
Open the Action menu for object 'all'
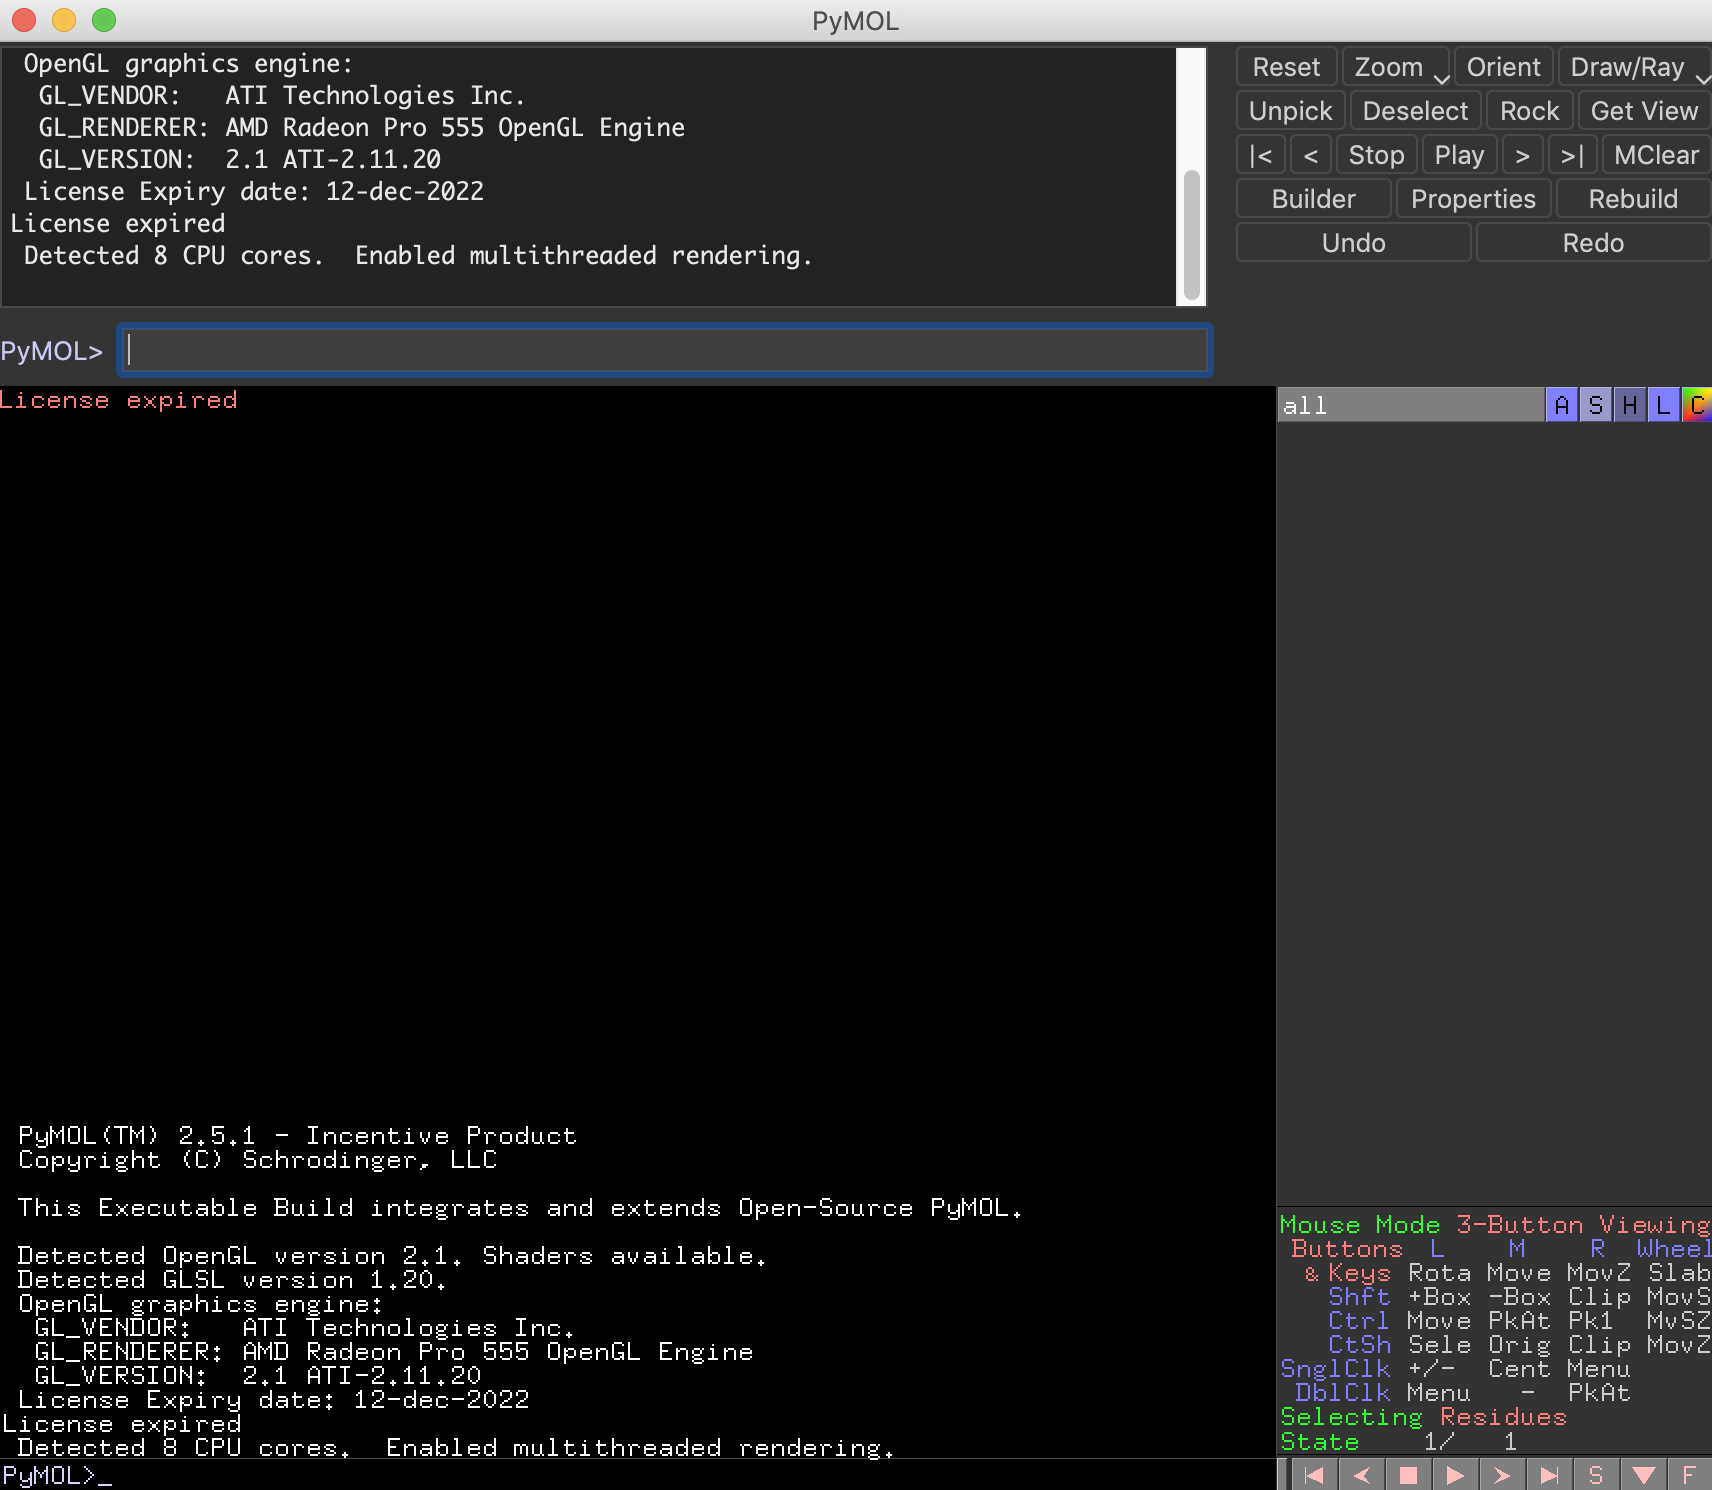click(x=1561, y=404)
